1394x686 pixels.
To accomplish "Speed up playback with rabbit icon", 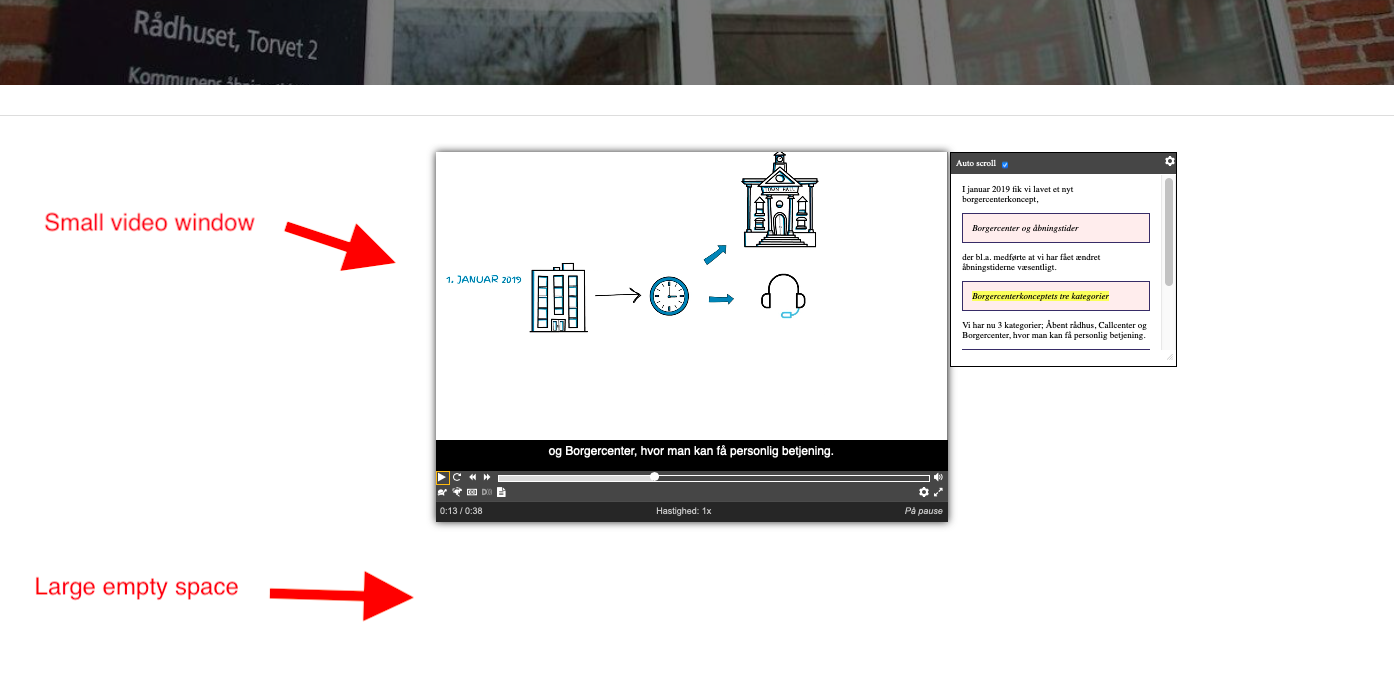I will 457,492.
